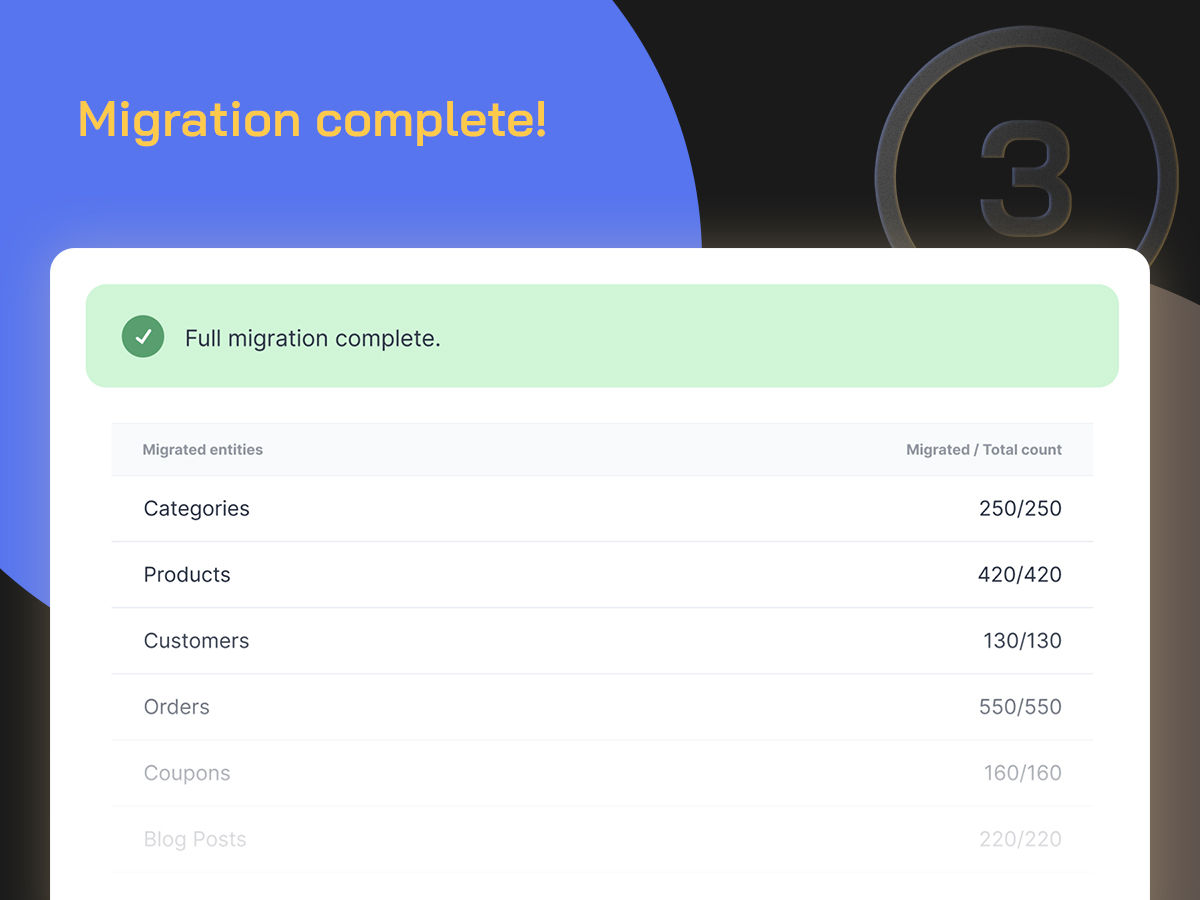Select the Products row label

pos(187,575)
